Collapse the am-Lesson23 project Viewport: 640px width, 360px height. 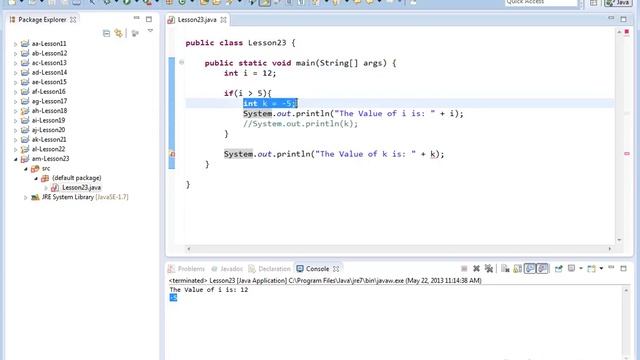16,159
